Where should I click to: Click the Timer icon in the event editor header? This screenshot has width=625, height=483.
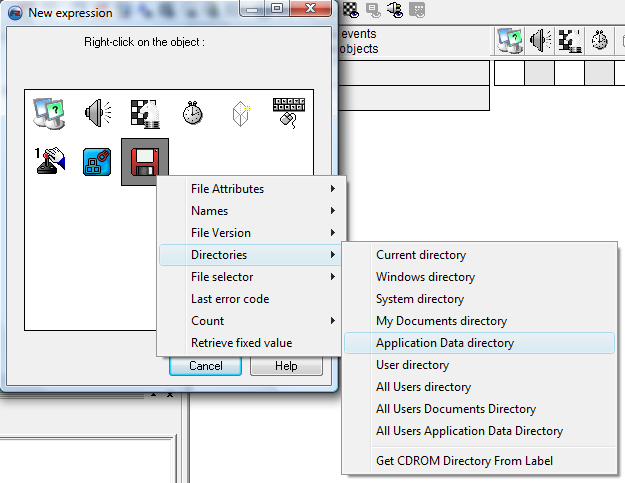point(600,41)
